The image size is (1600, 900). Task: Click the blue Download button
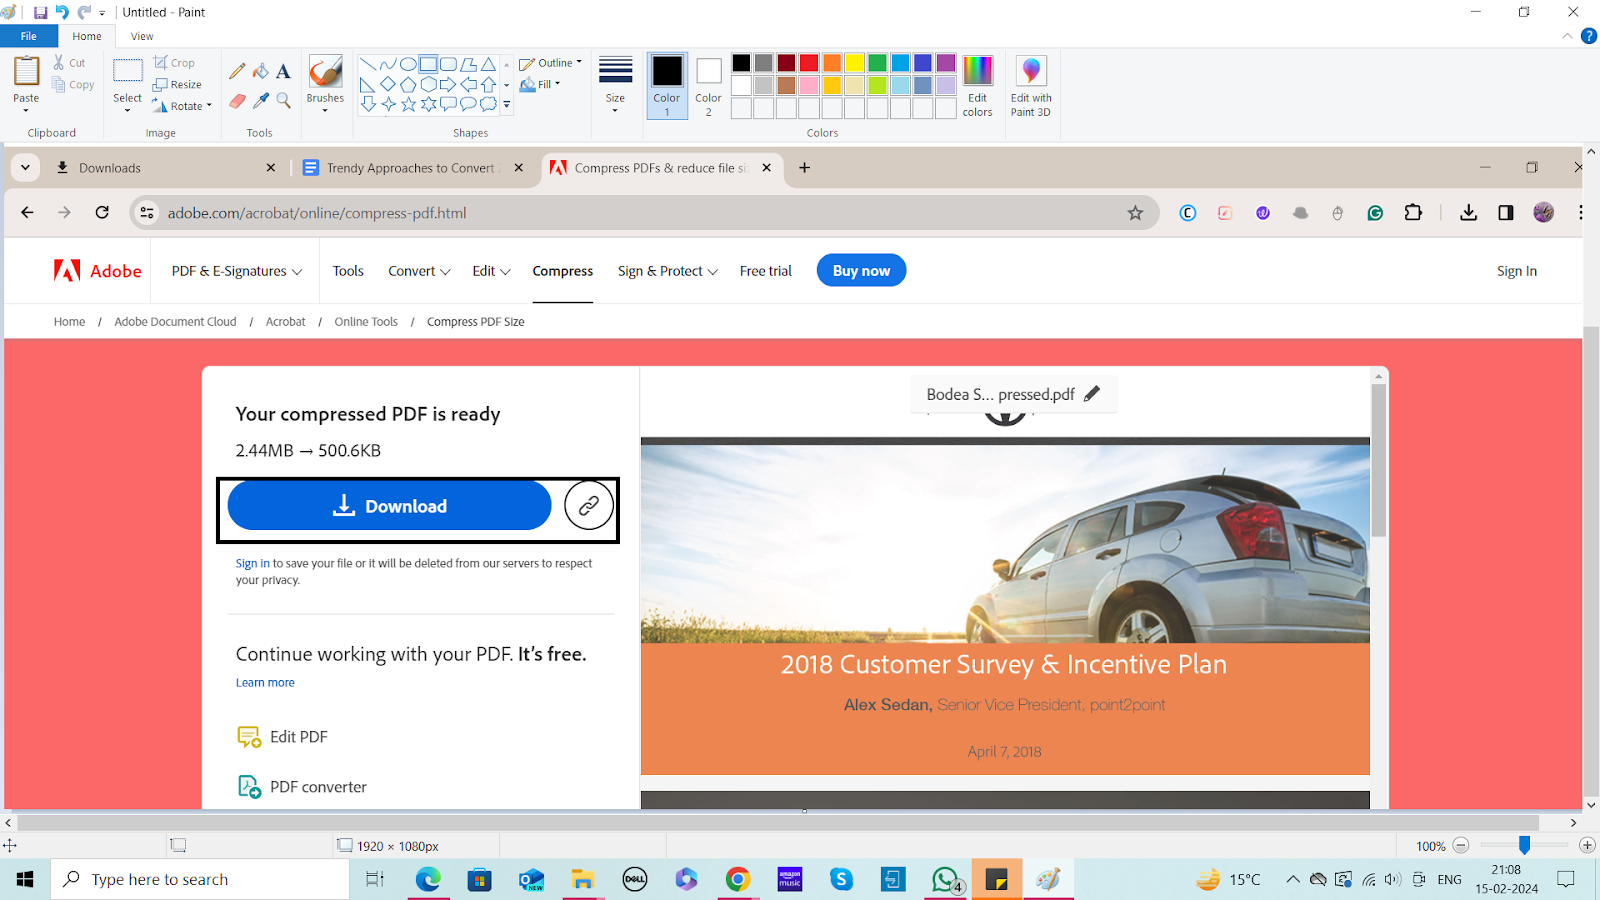[x=389, y=506]
